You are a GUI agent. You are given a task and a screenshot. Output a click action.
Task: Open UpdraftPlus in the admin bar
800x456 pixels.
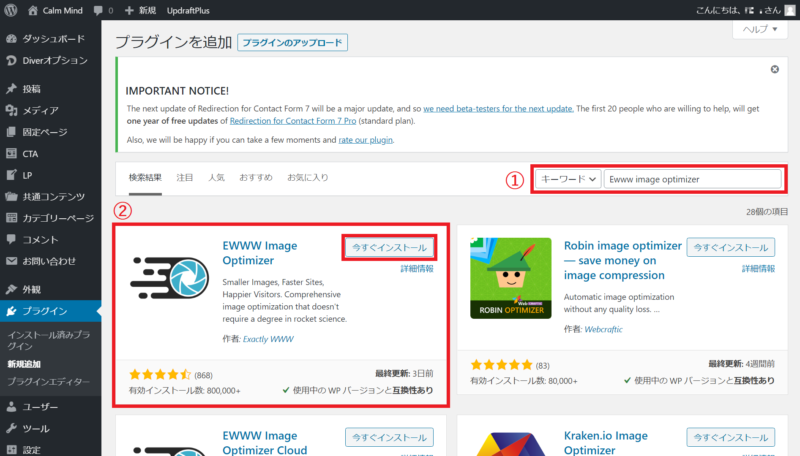coord(188,10)
